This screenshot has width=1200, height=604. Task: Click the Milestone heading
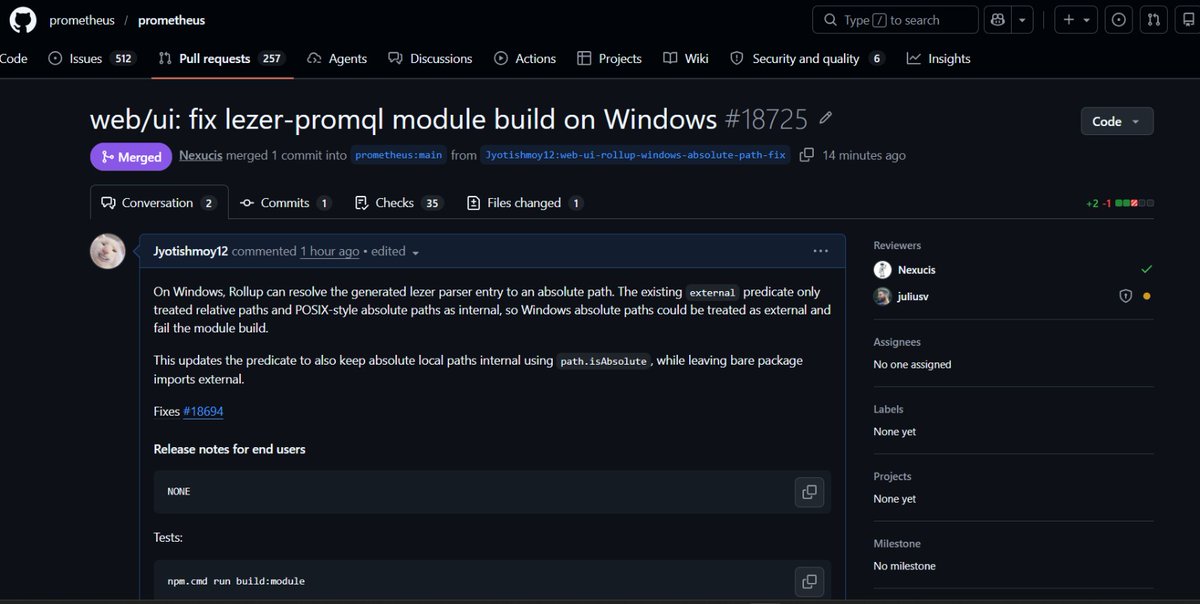897,544
